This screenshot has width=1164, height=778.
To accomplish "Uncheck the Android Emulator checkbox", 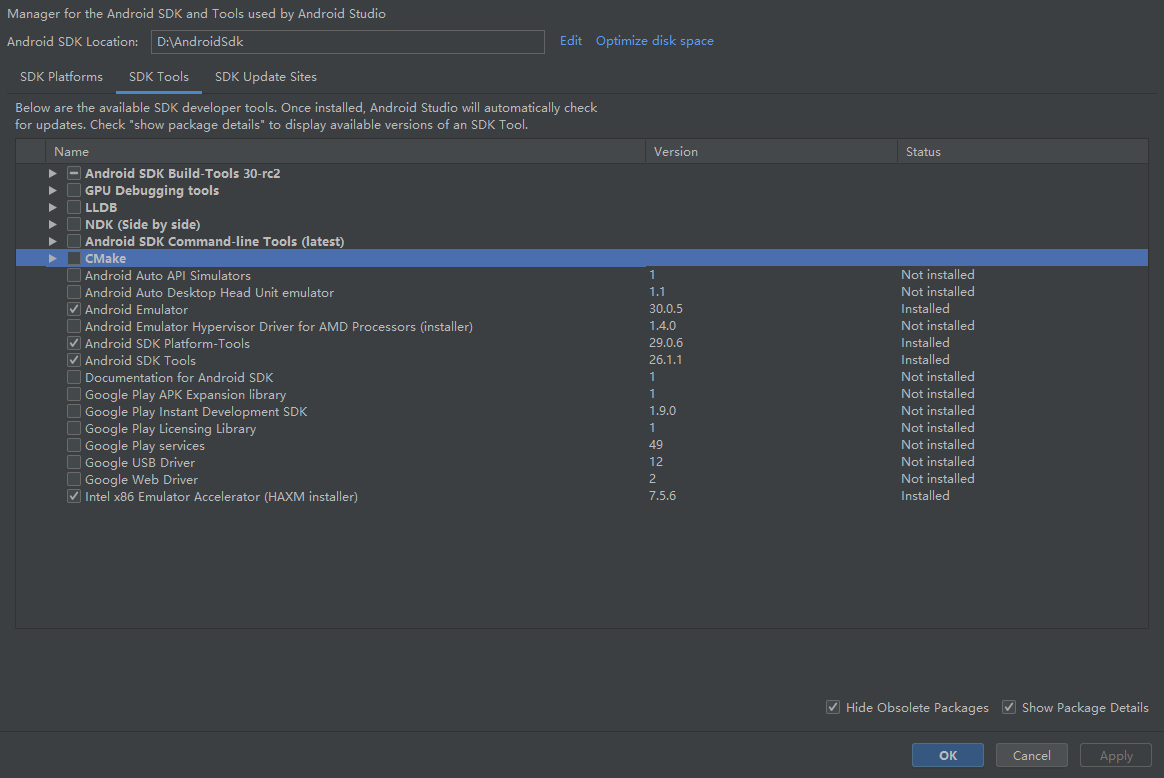I will point(73,310).
